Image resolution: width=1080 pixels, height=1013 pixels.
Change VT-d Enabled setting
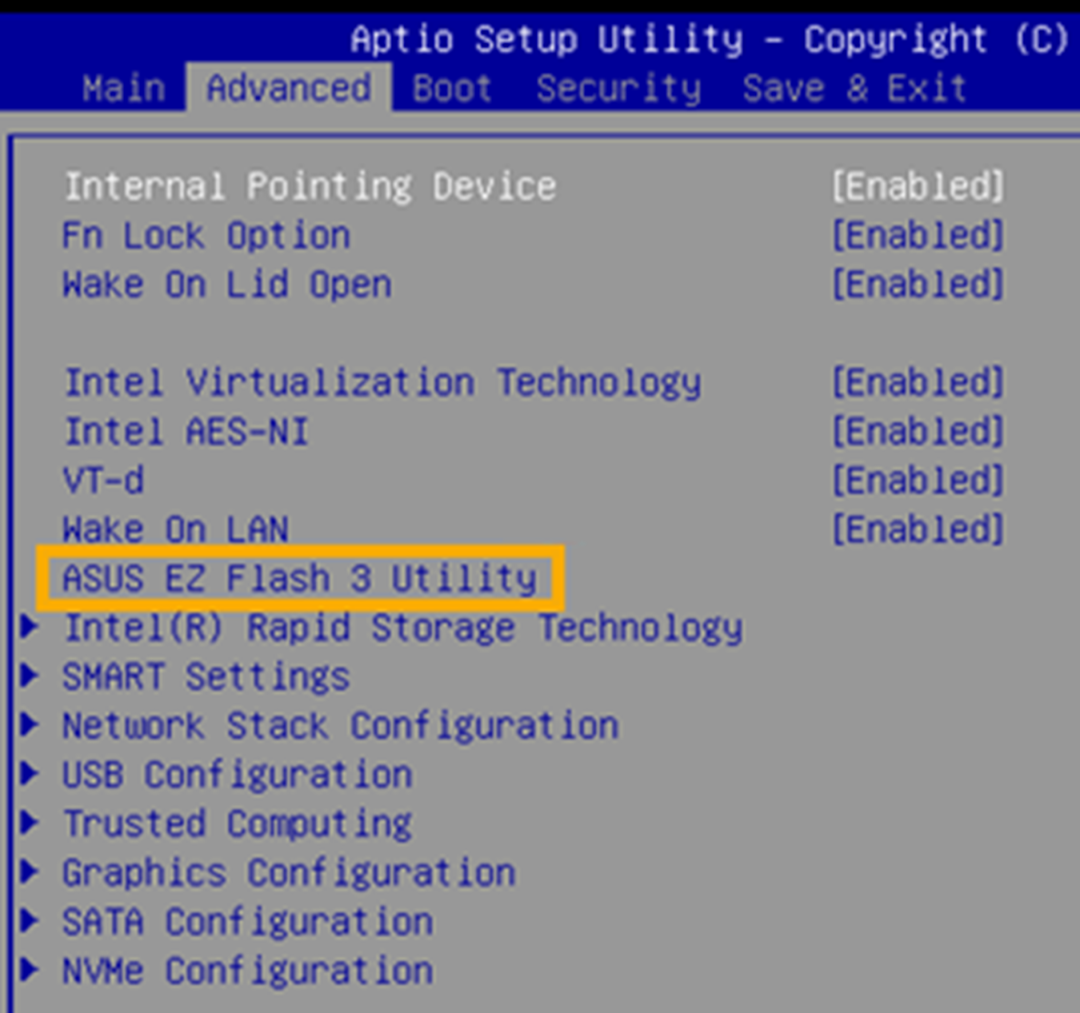(917, 480)
